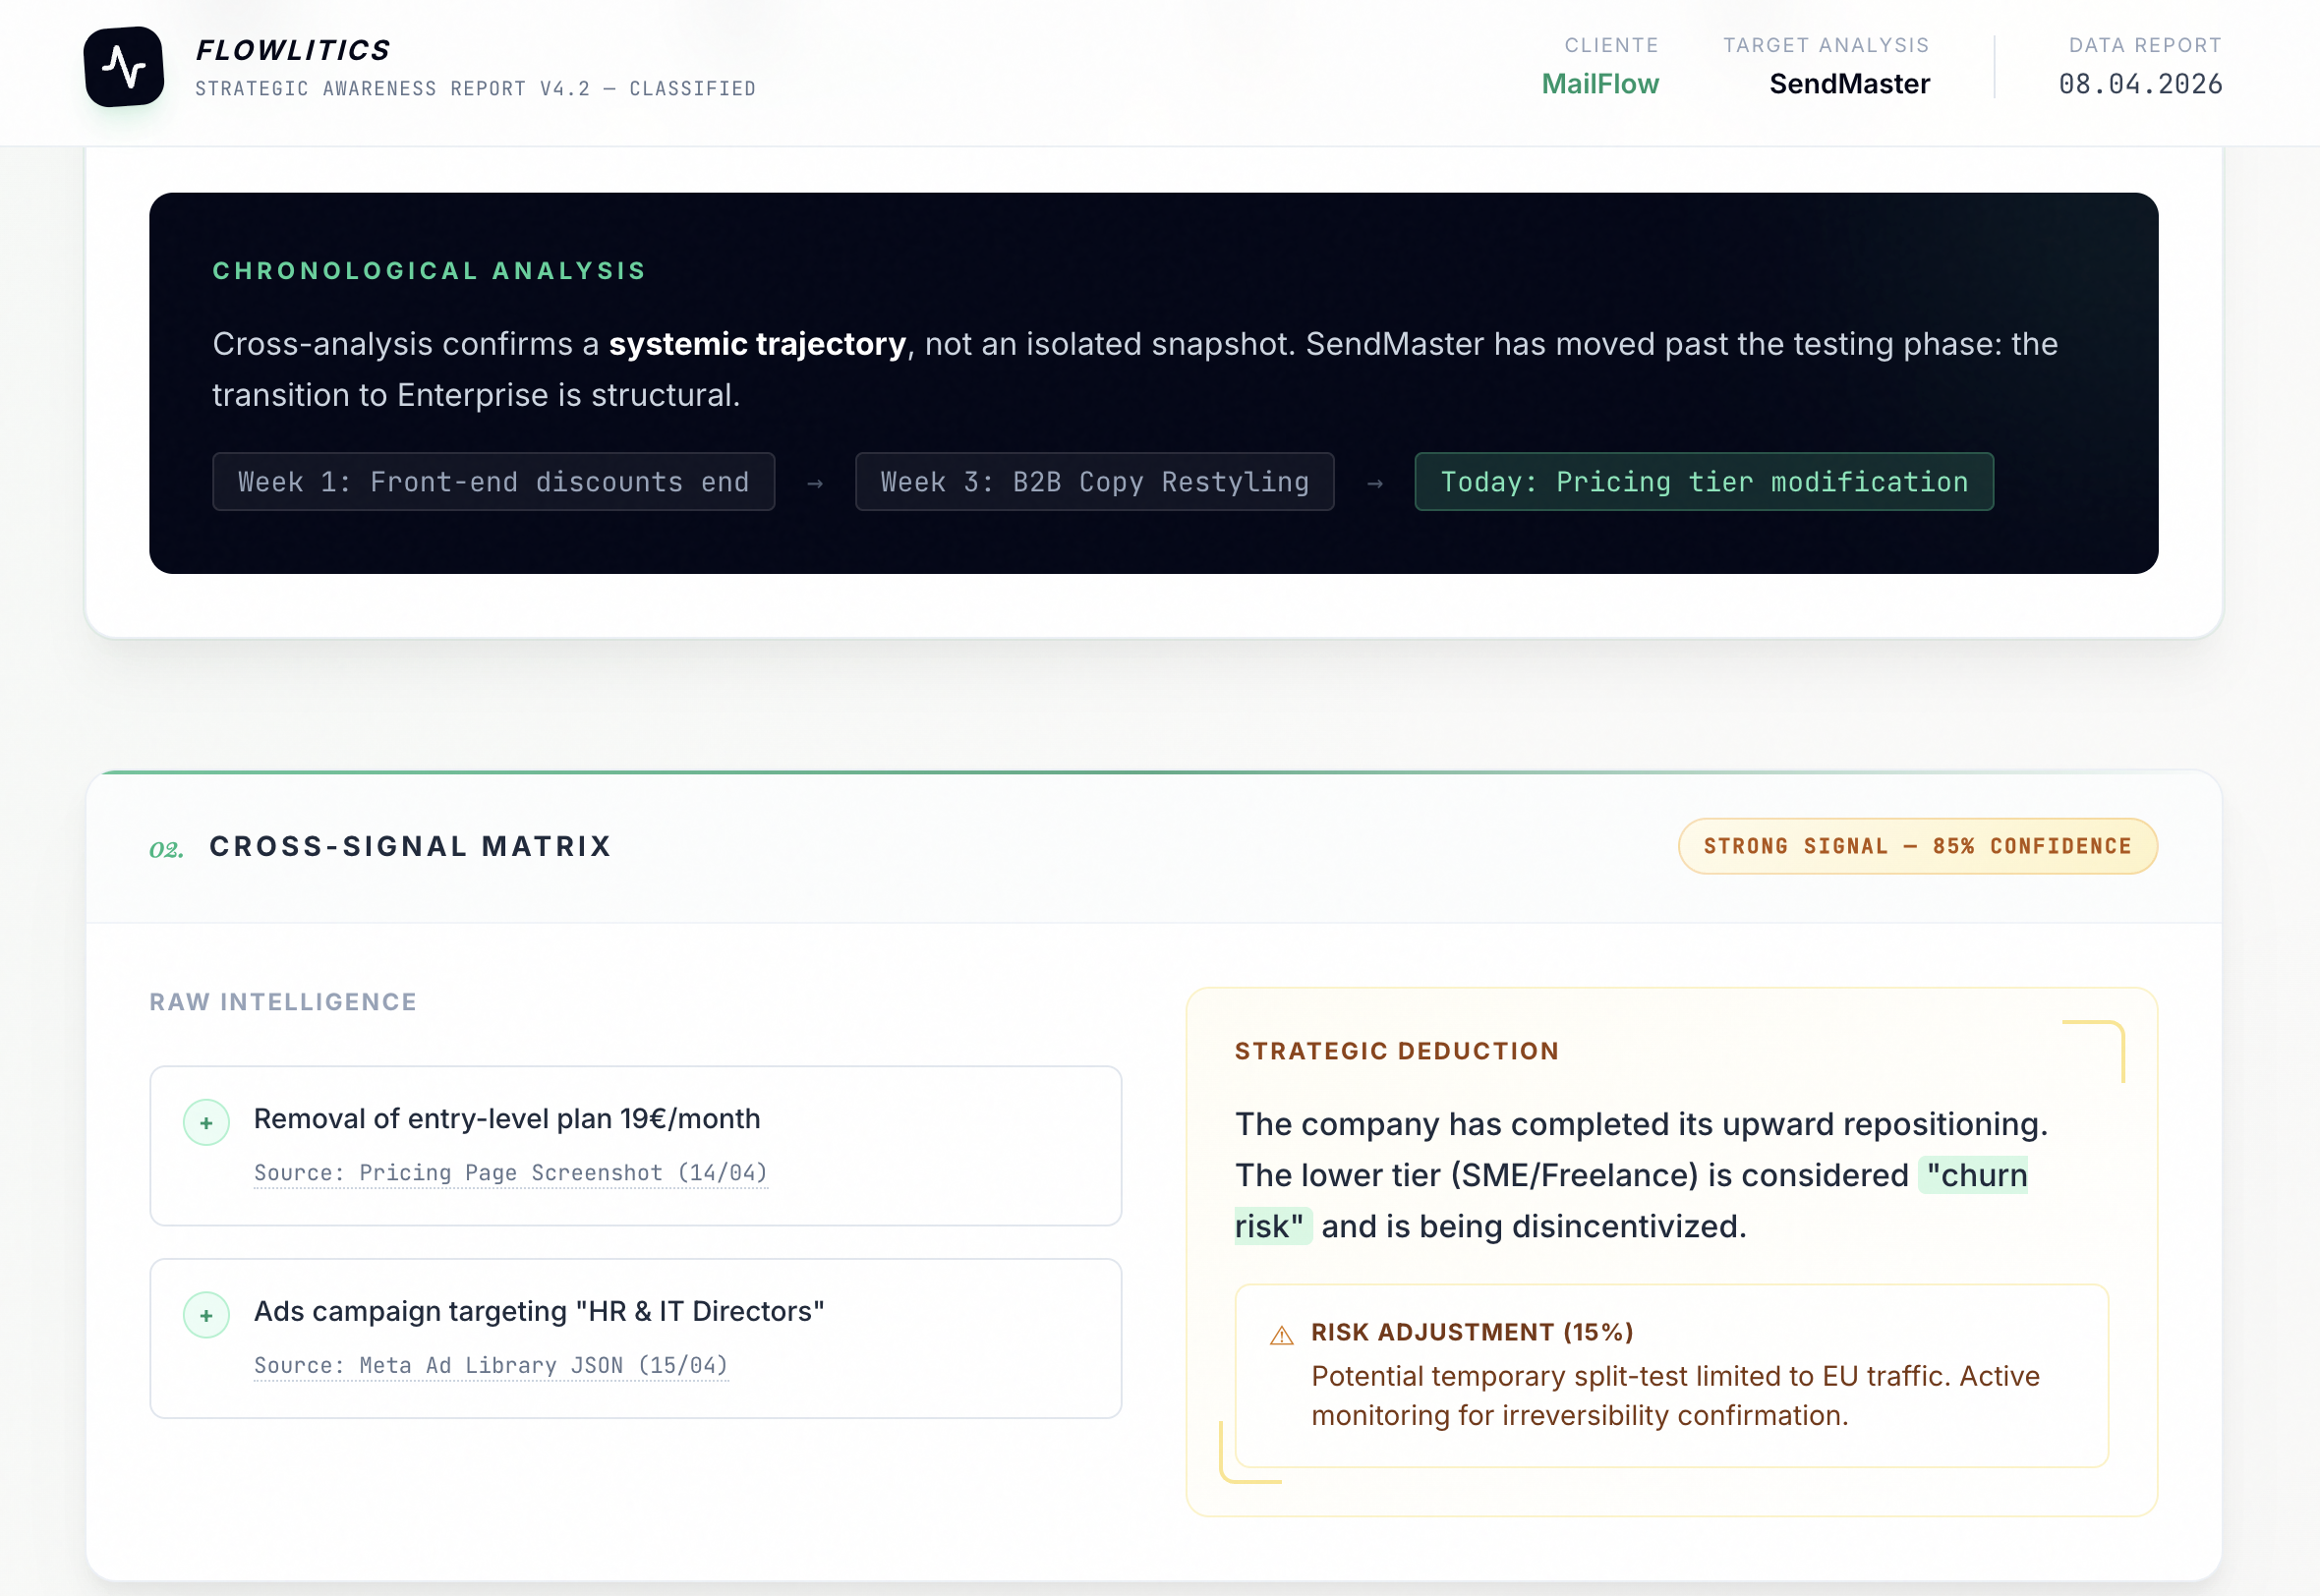The image size is (2320, 1596).
Task: Toggle the 'STRONG SIGNAL — 85% CONFIDENCE' badge
Action: point(1916,846)
